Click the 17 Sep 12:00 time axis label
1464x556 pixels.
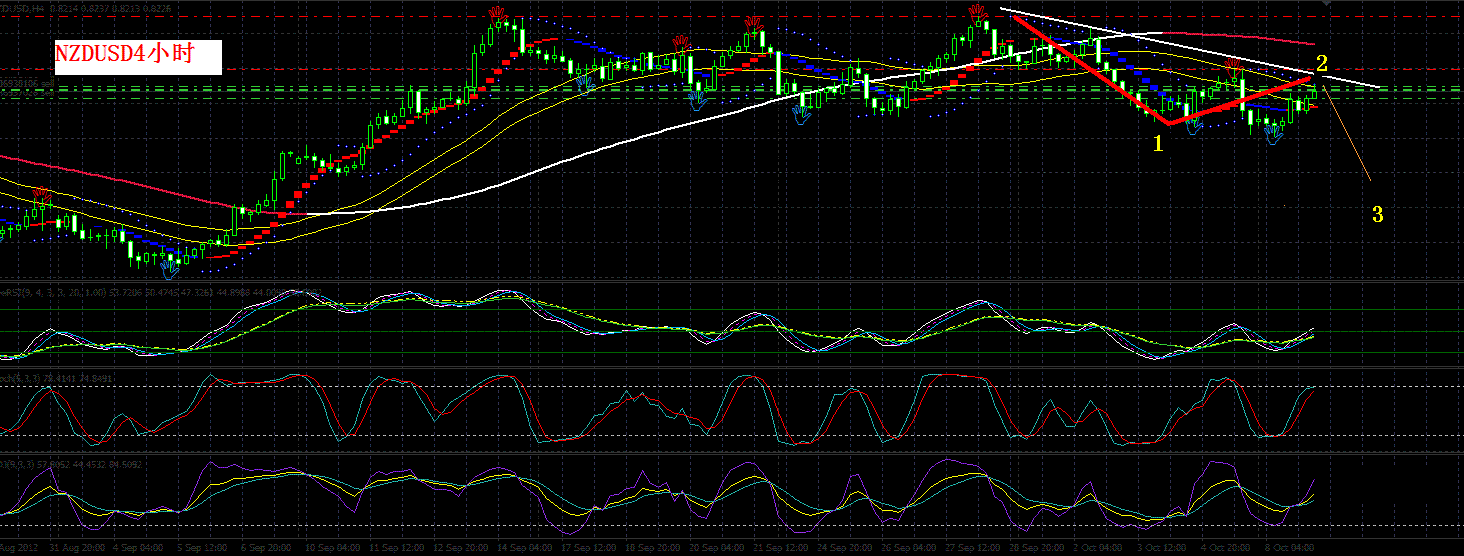tap(588, 547)
